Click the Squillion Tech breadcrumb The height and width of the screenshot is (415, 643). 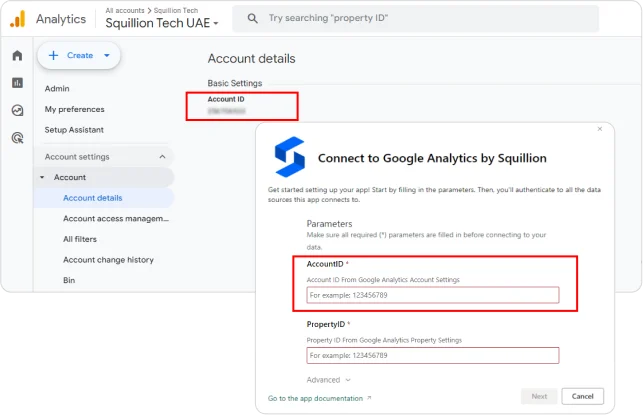[x=176, y=10]
